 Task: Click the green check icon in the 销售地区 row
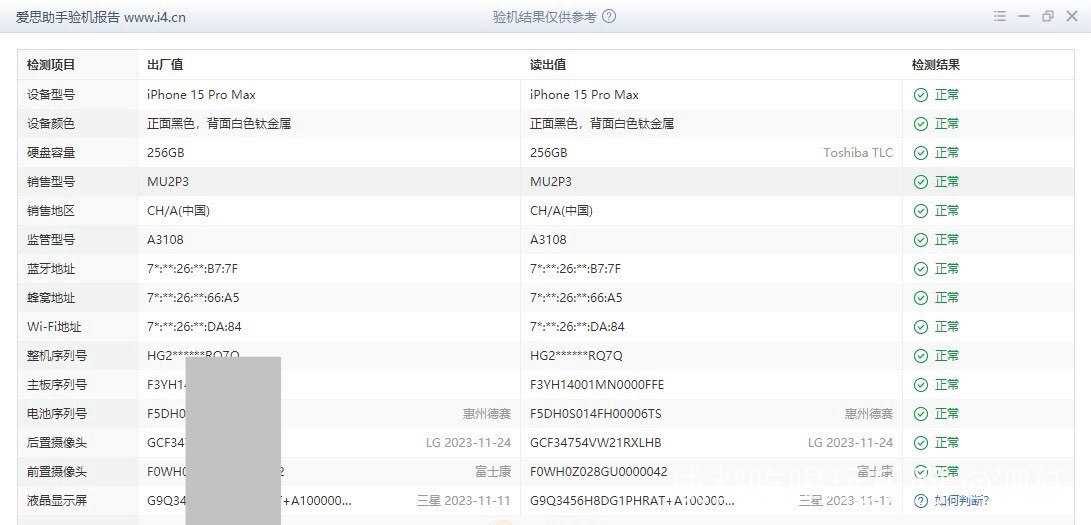point(921,211)
